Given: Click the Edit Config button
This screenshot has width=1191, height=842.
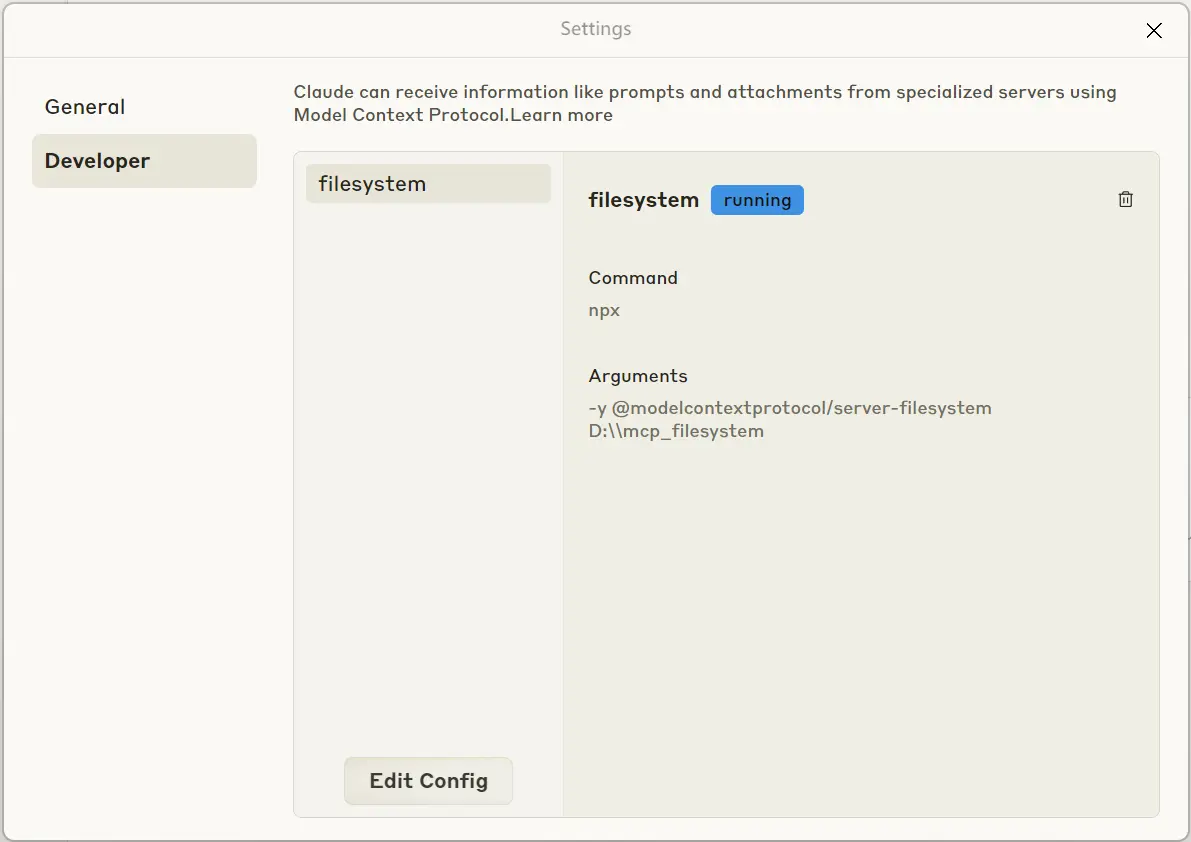Looking at the screenshot, I should [x=428, y=781].
